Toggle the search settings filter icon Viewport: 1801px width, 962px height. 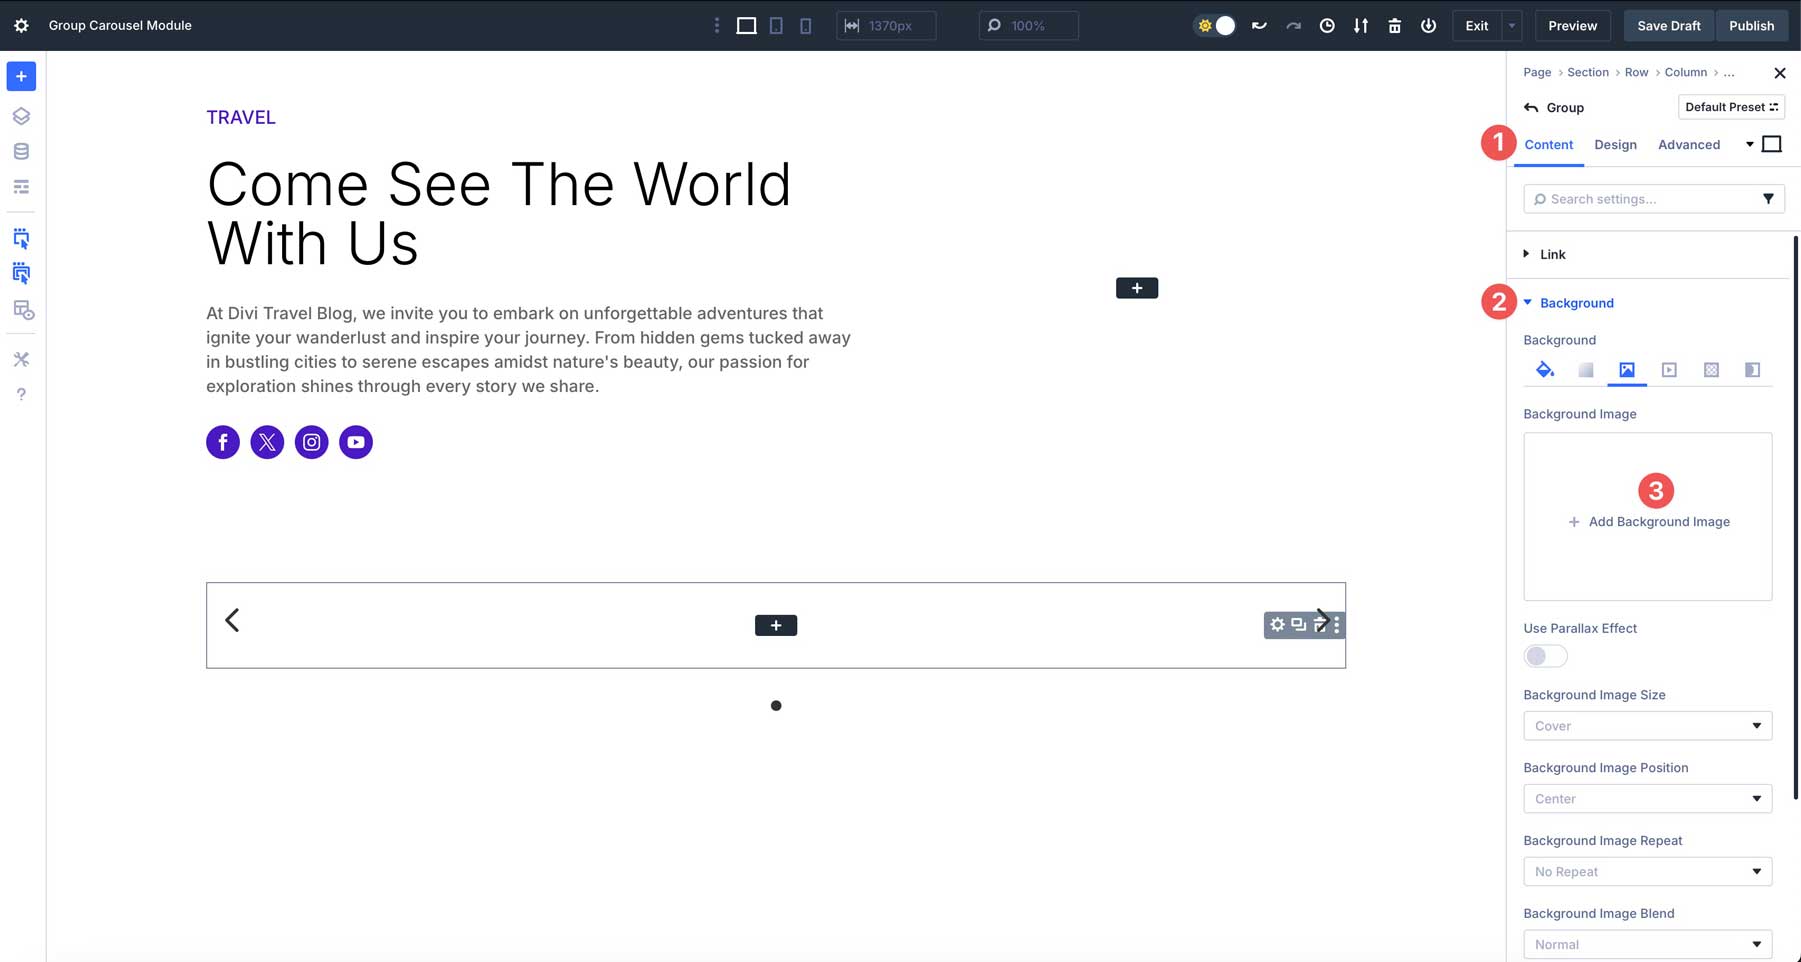click(1770, 199)
